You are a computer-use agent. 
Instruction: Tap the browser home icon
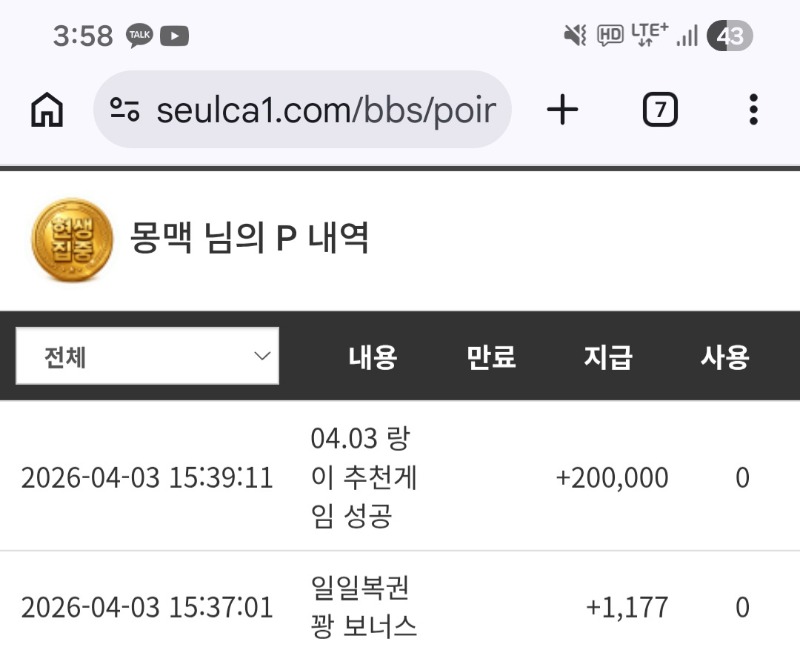47,110
